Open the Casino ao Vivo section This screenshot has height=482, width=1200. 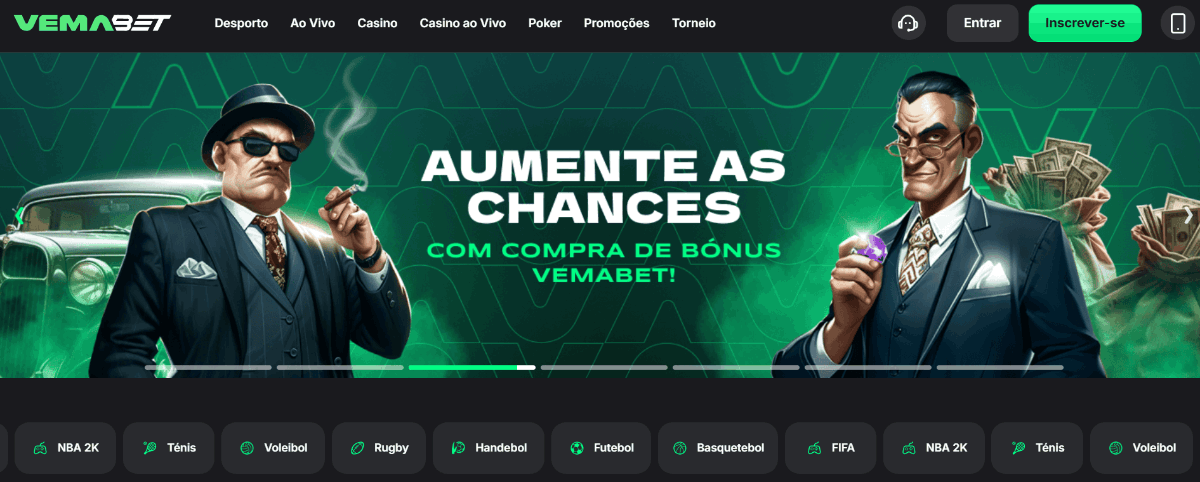pos(463,23)
